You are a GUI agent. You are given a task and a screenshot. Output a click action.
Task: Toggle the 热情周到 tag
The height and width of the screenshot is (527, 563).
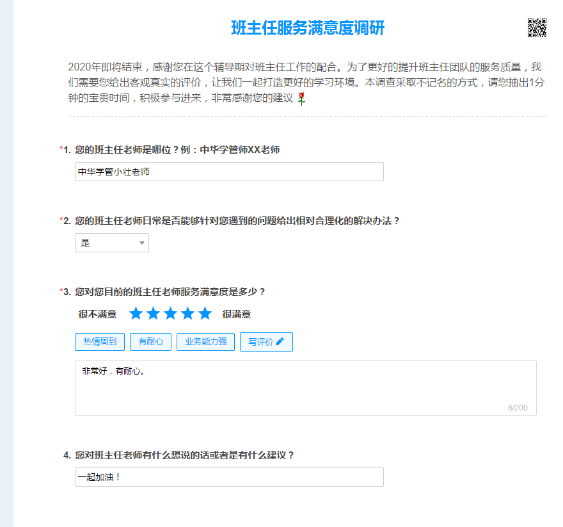[100, 342]
